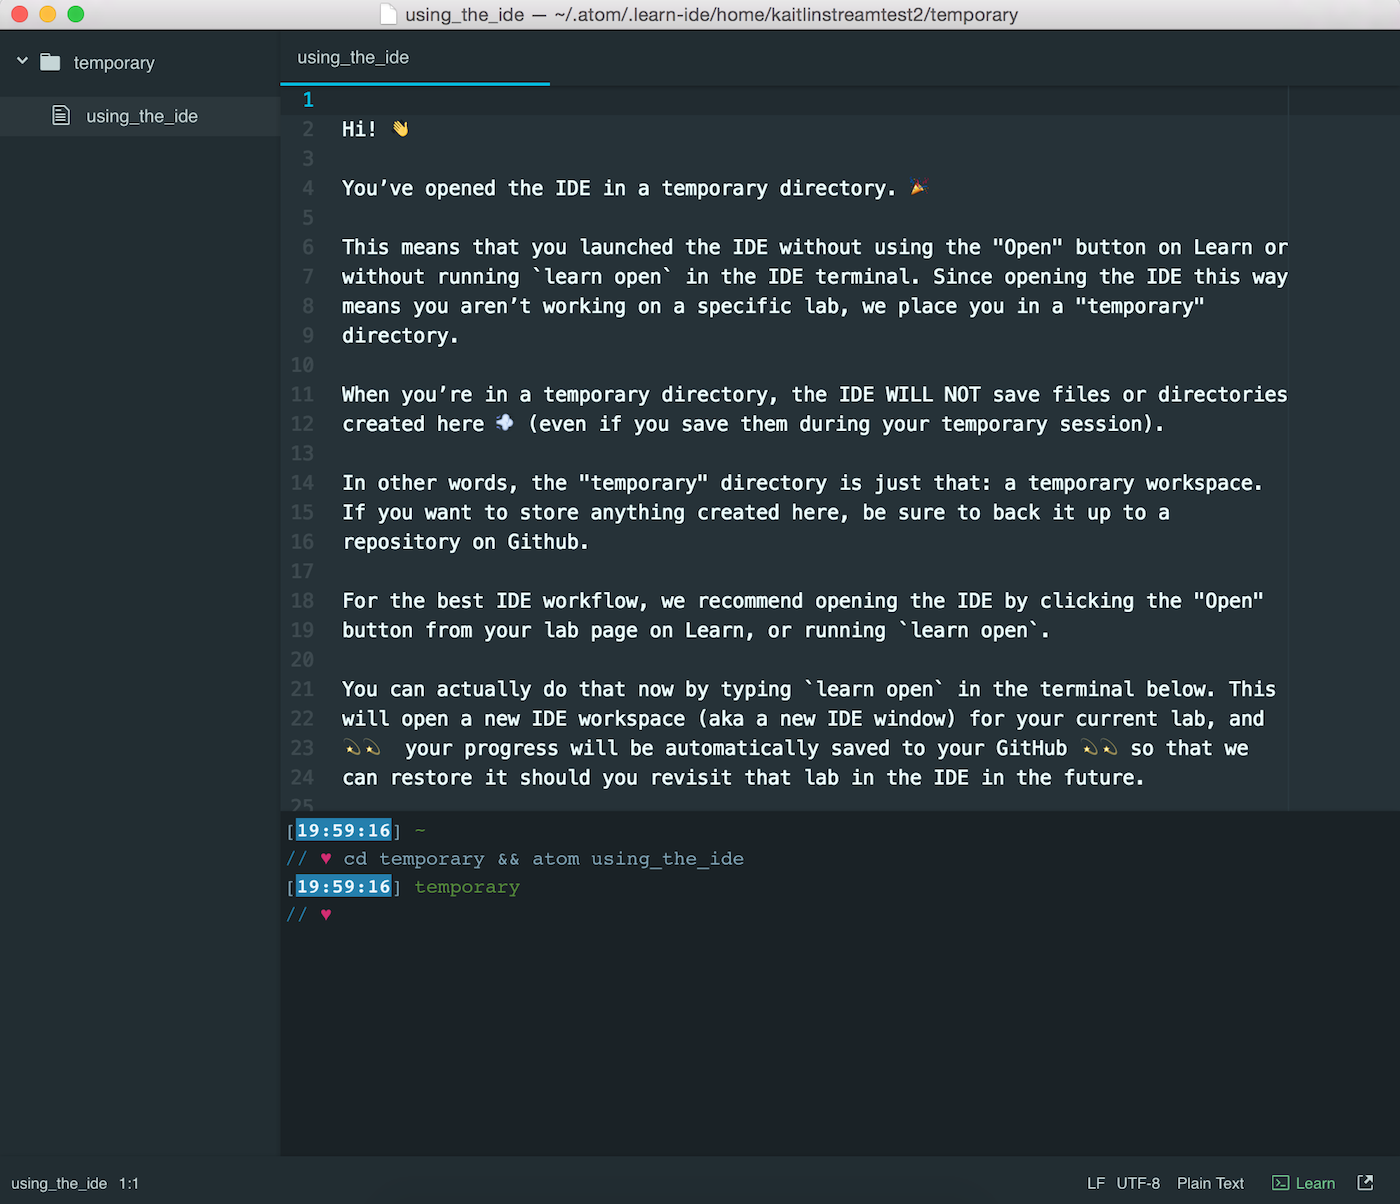The image size is (1400, 1204).
Task: Click the temporary folder icon in the sidebar
Action: pyautogui.click(x=50, y=62)
